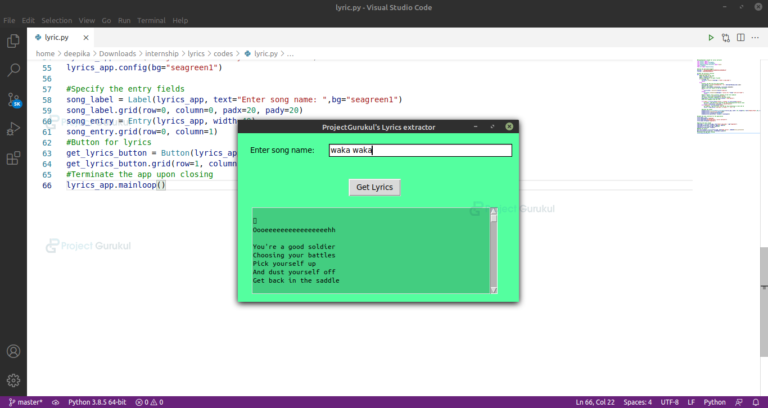Open the Search view in activity bar
The height and width of the screenshot is (408, 768).
[13, 70]
